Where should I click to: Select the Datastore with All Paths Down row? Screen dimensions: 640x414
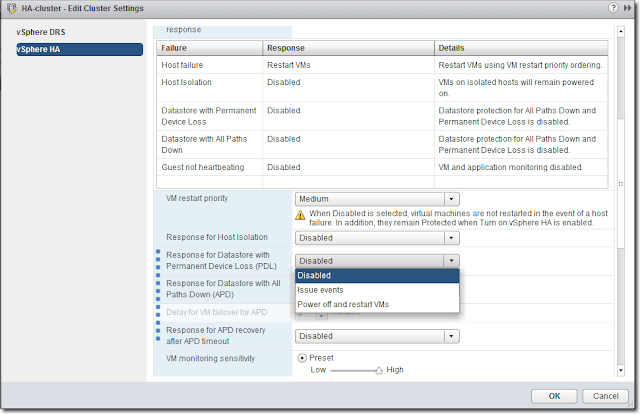click(382, 145)
